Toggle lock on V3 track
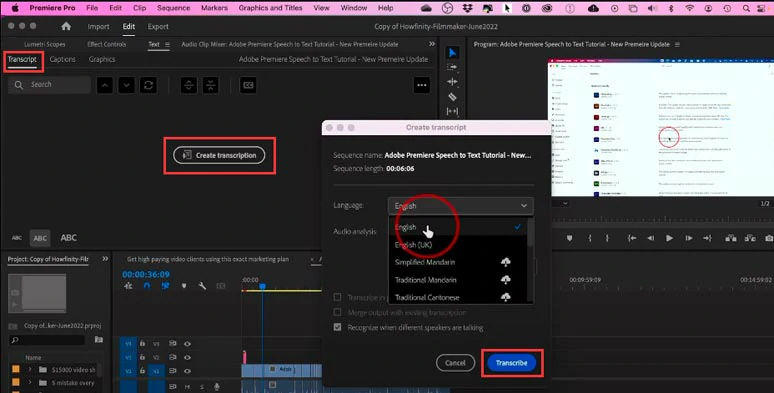774x393 pixels. (142, 344)
